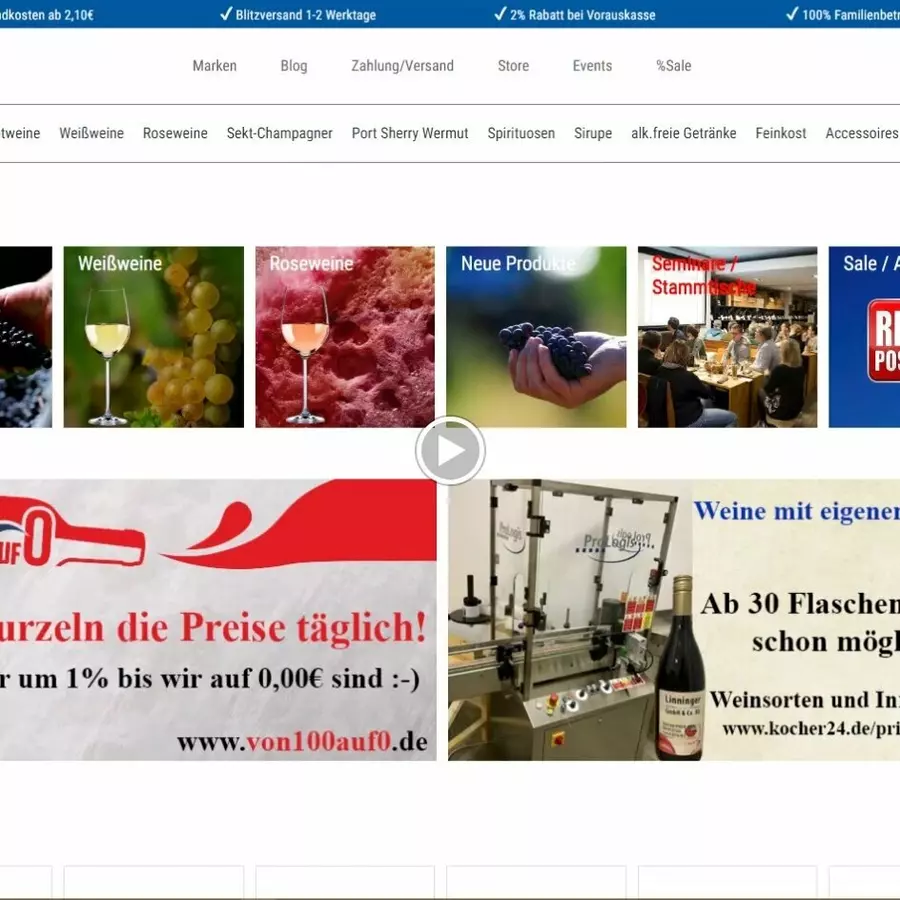900x900 pixels.
Task: Click the Weißweine image tile
Action: (153, 337)
